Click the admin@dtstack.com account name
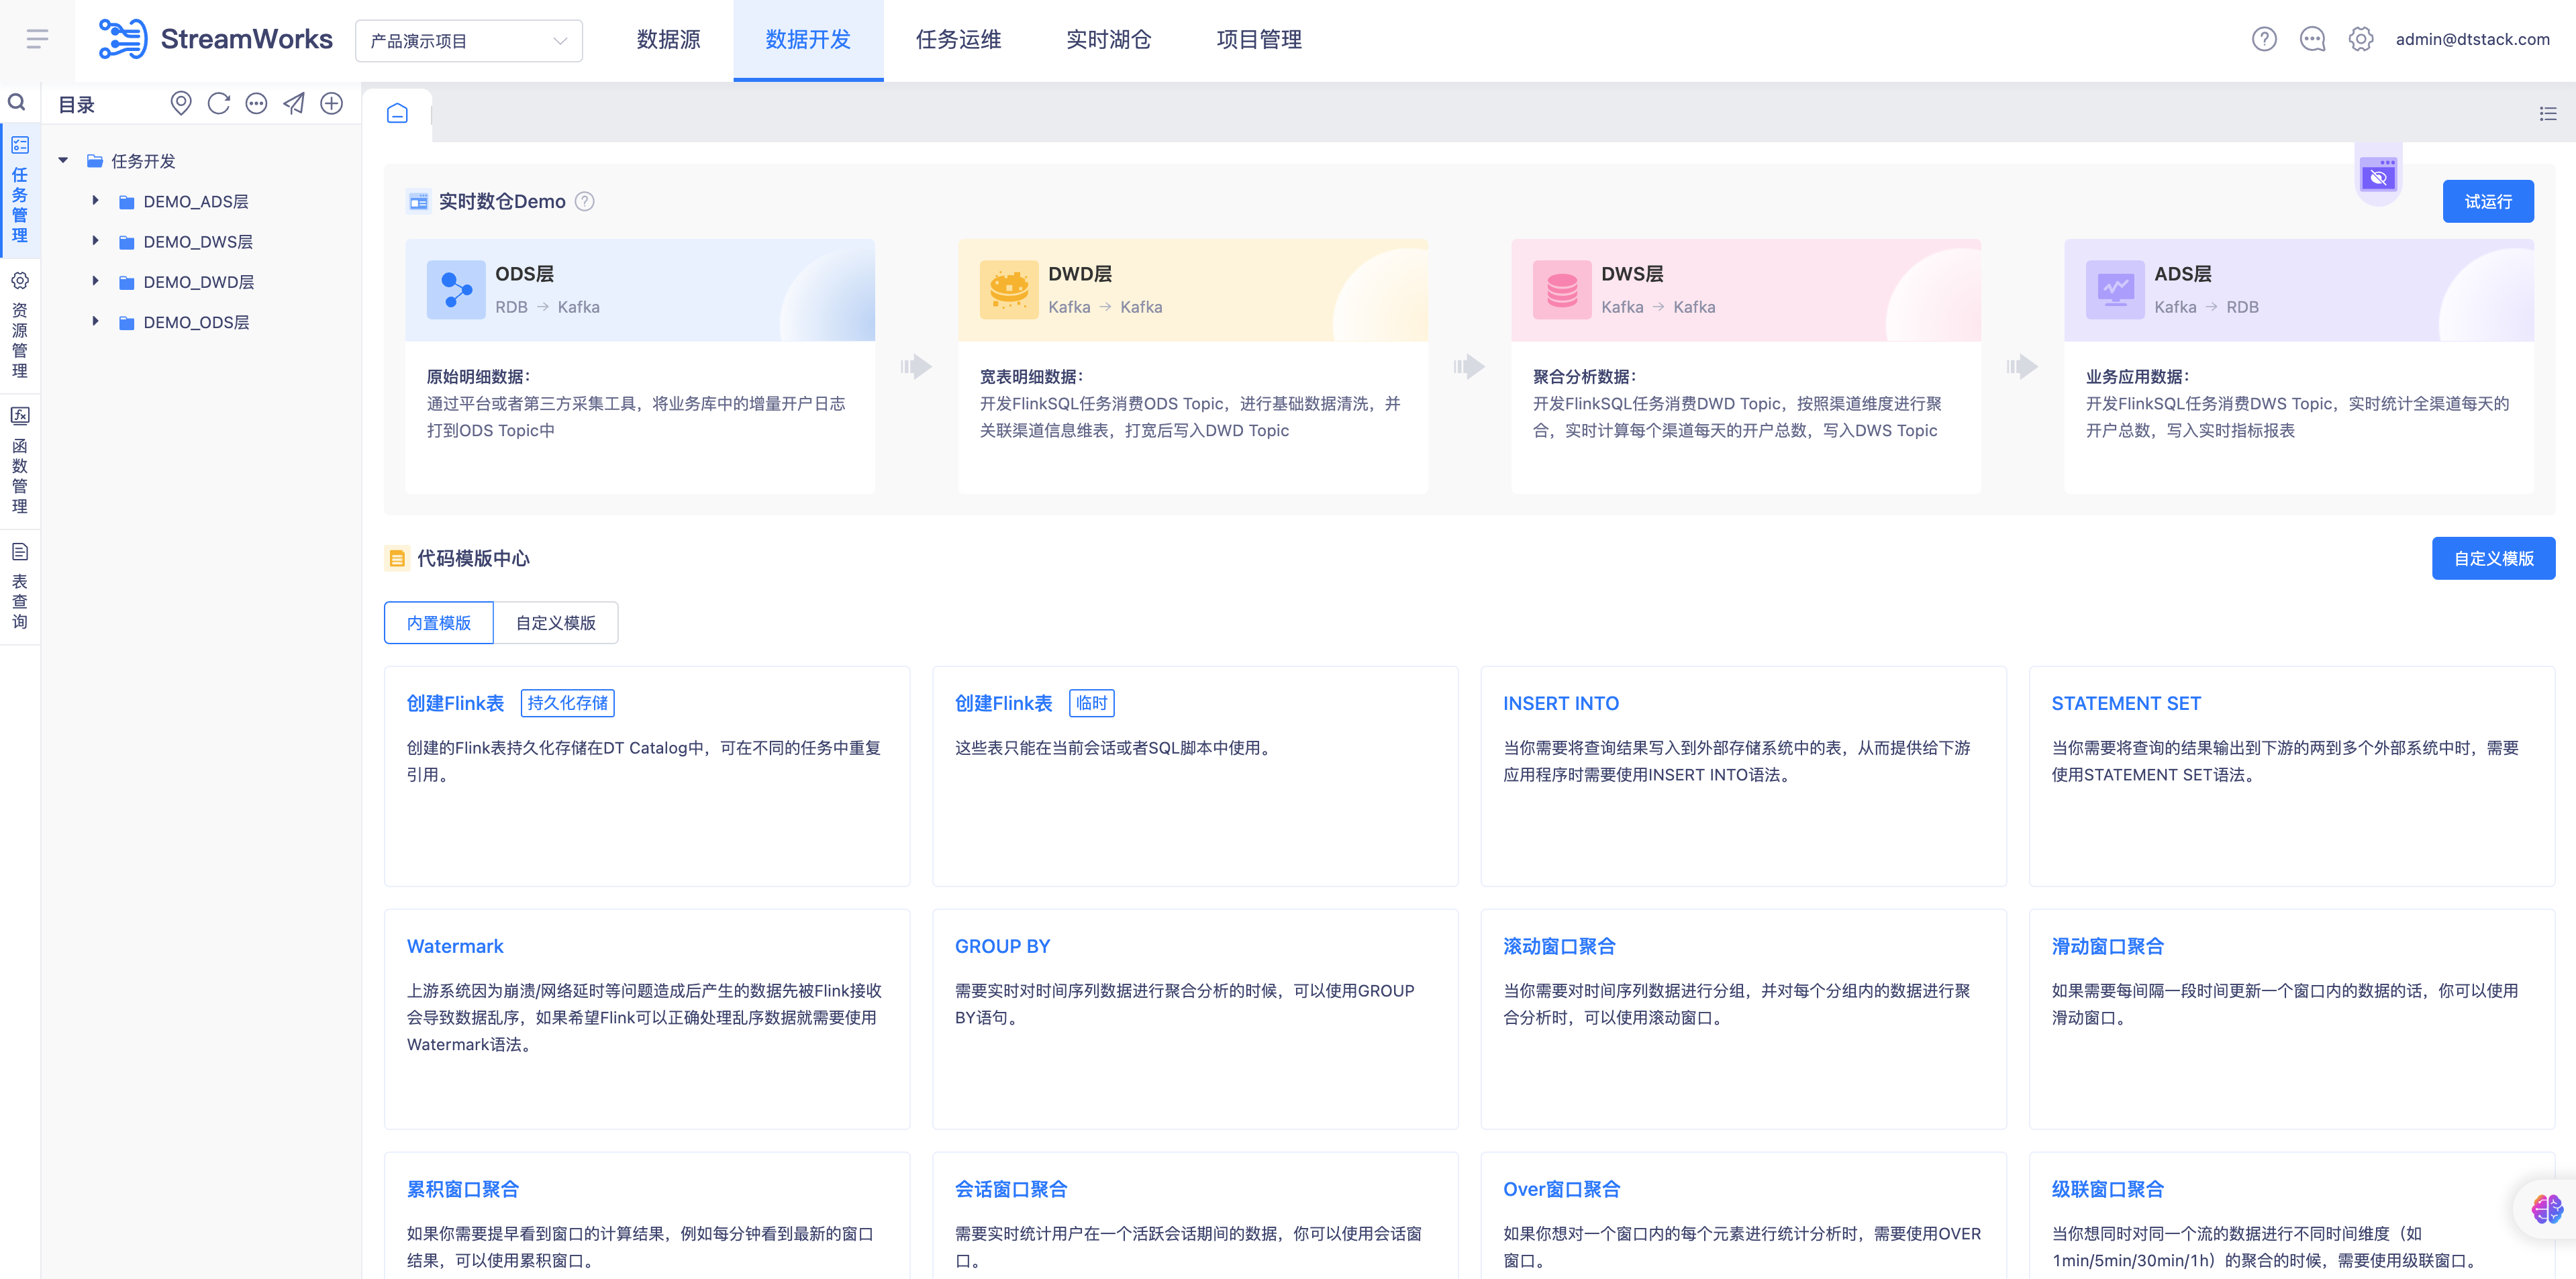The width and height of the screenshot is (2576, 1279). click(2472, 39)
